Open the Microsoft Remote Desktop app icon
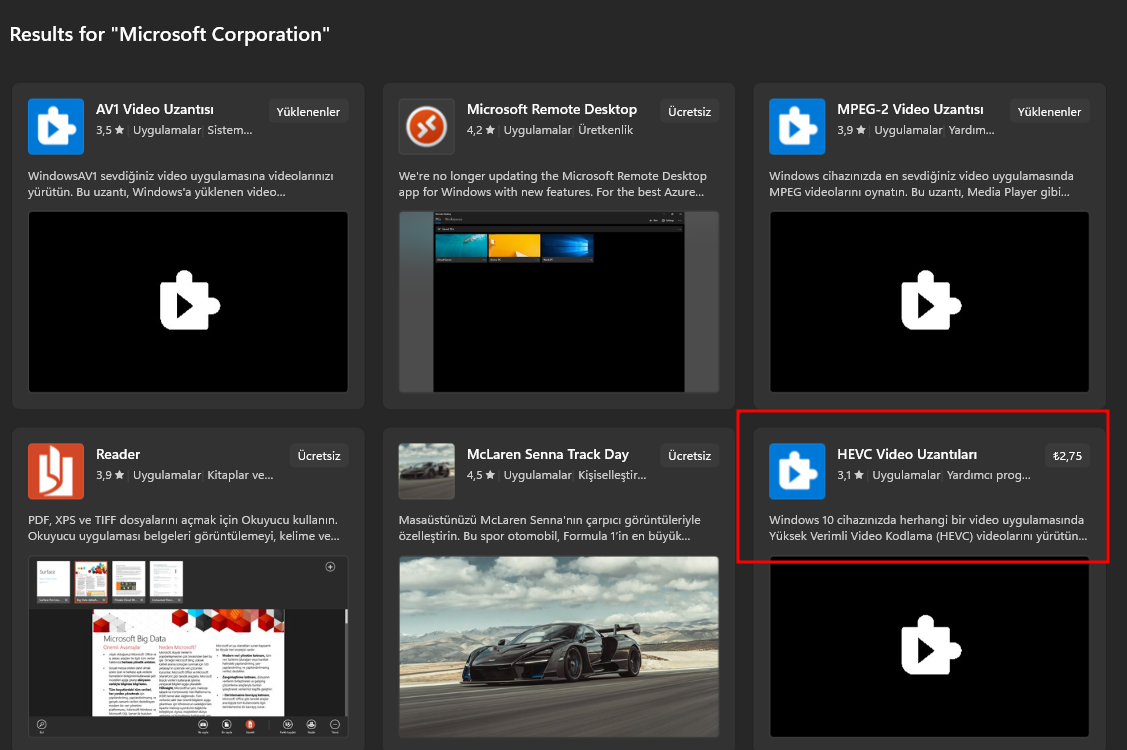The image size is (1127, 750). (x=427, y=127)
